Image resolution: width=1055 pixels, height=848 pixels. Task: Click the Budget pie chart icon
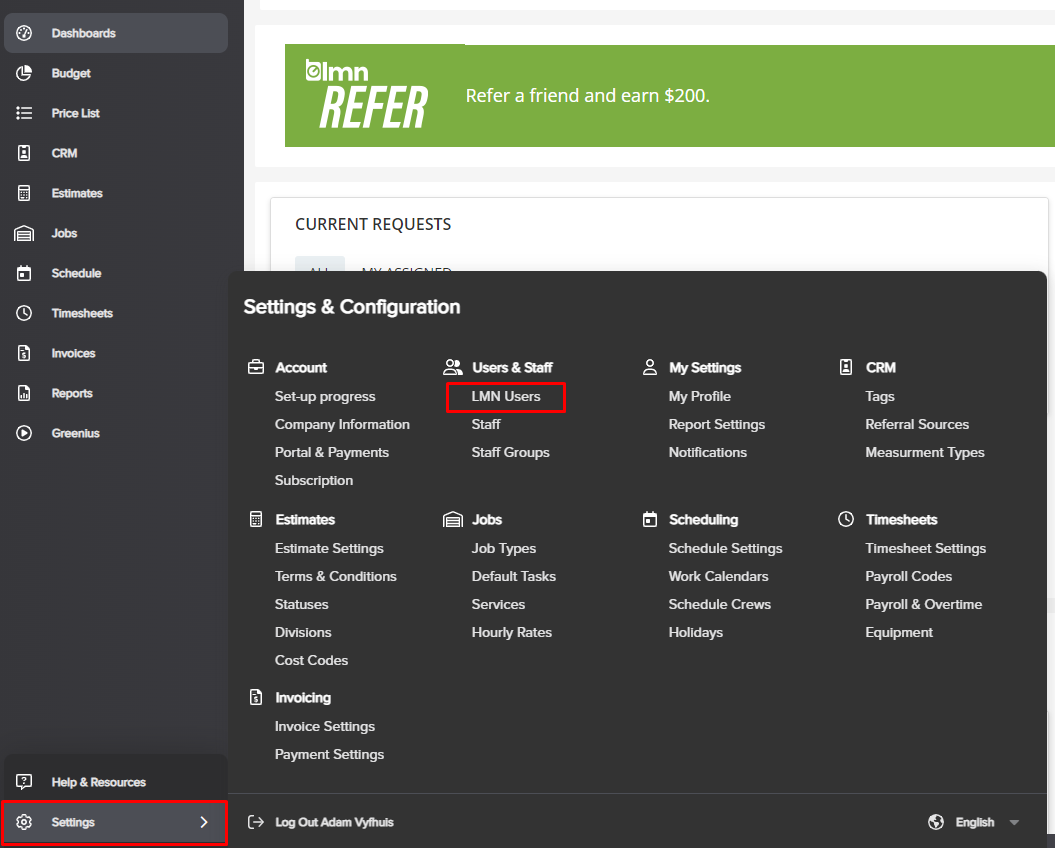[24, 73]
